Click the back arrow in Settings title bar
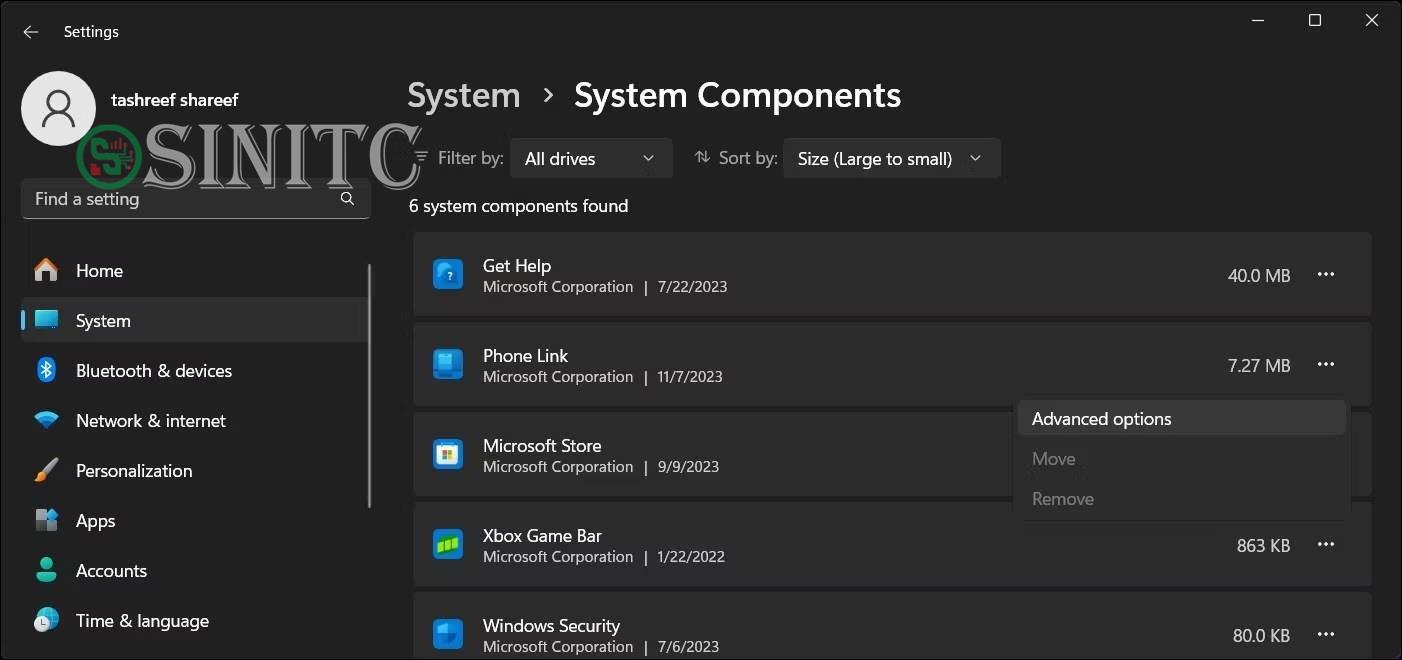 (x=31, y=32)
